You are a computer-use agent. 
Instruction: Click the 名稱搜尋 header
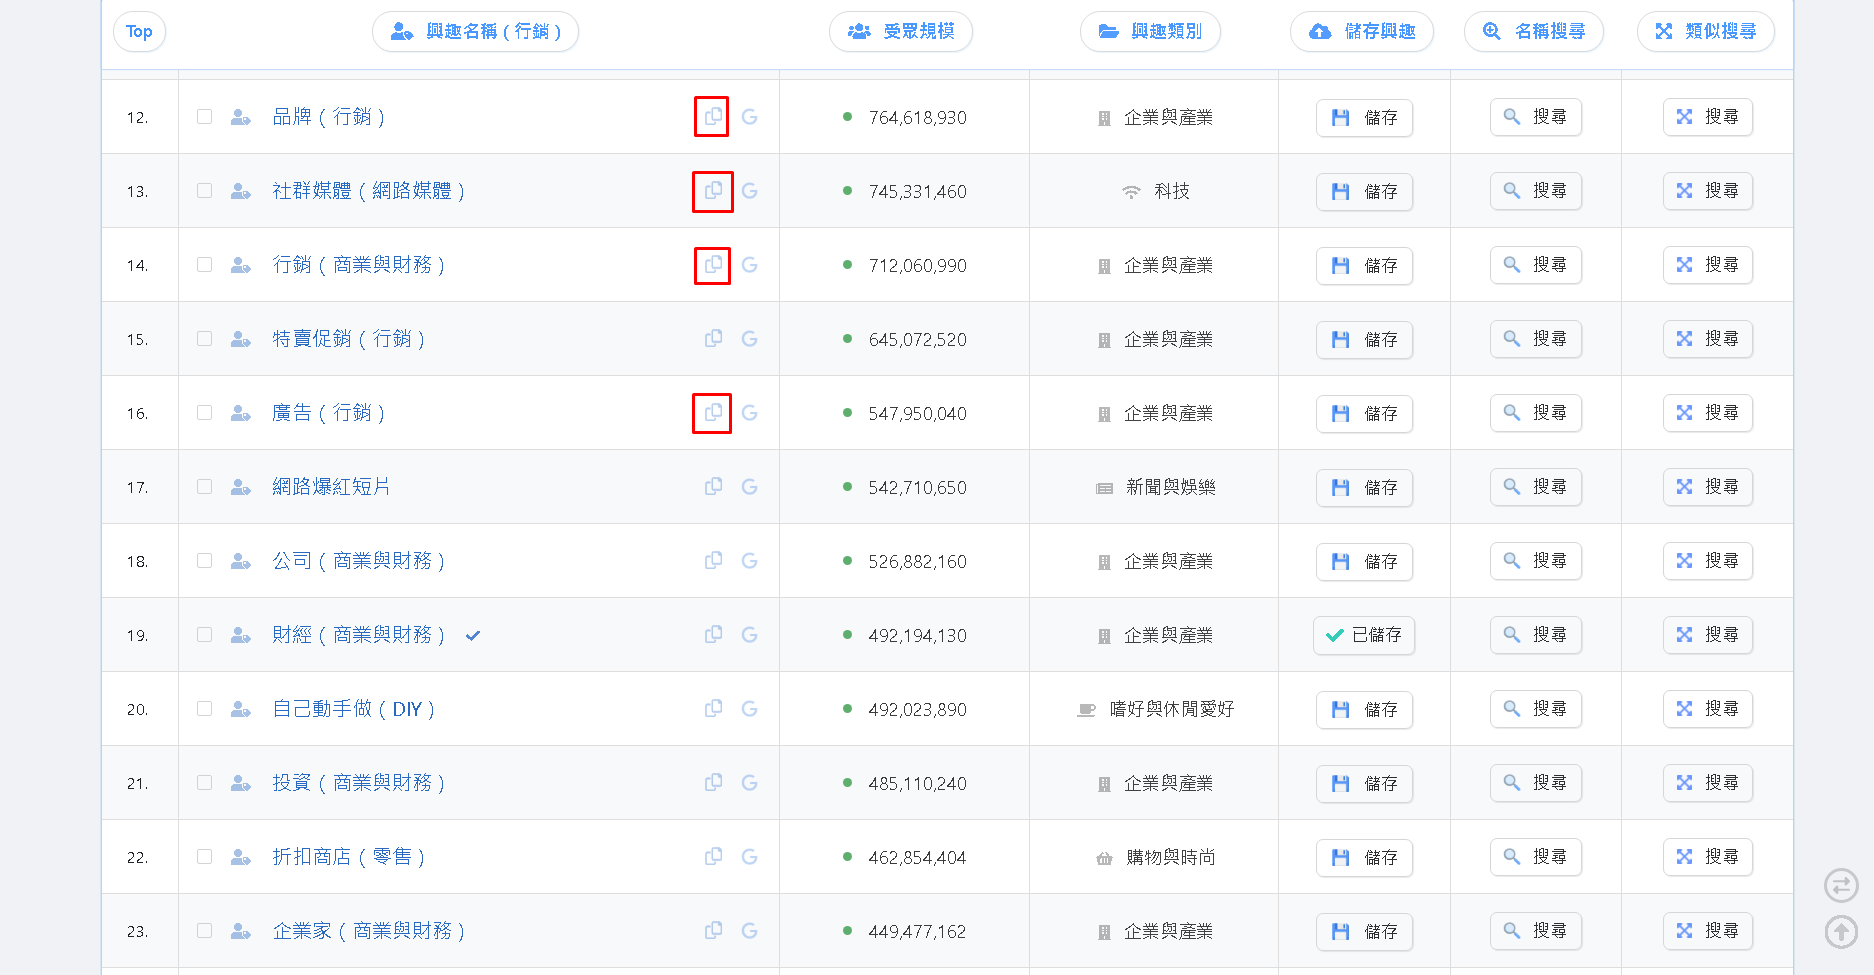click(x=1534, y=31)
